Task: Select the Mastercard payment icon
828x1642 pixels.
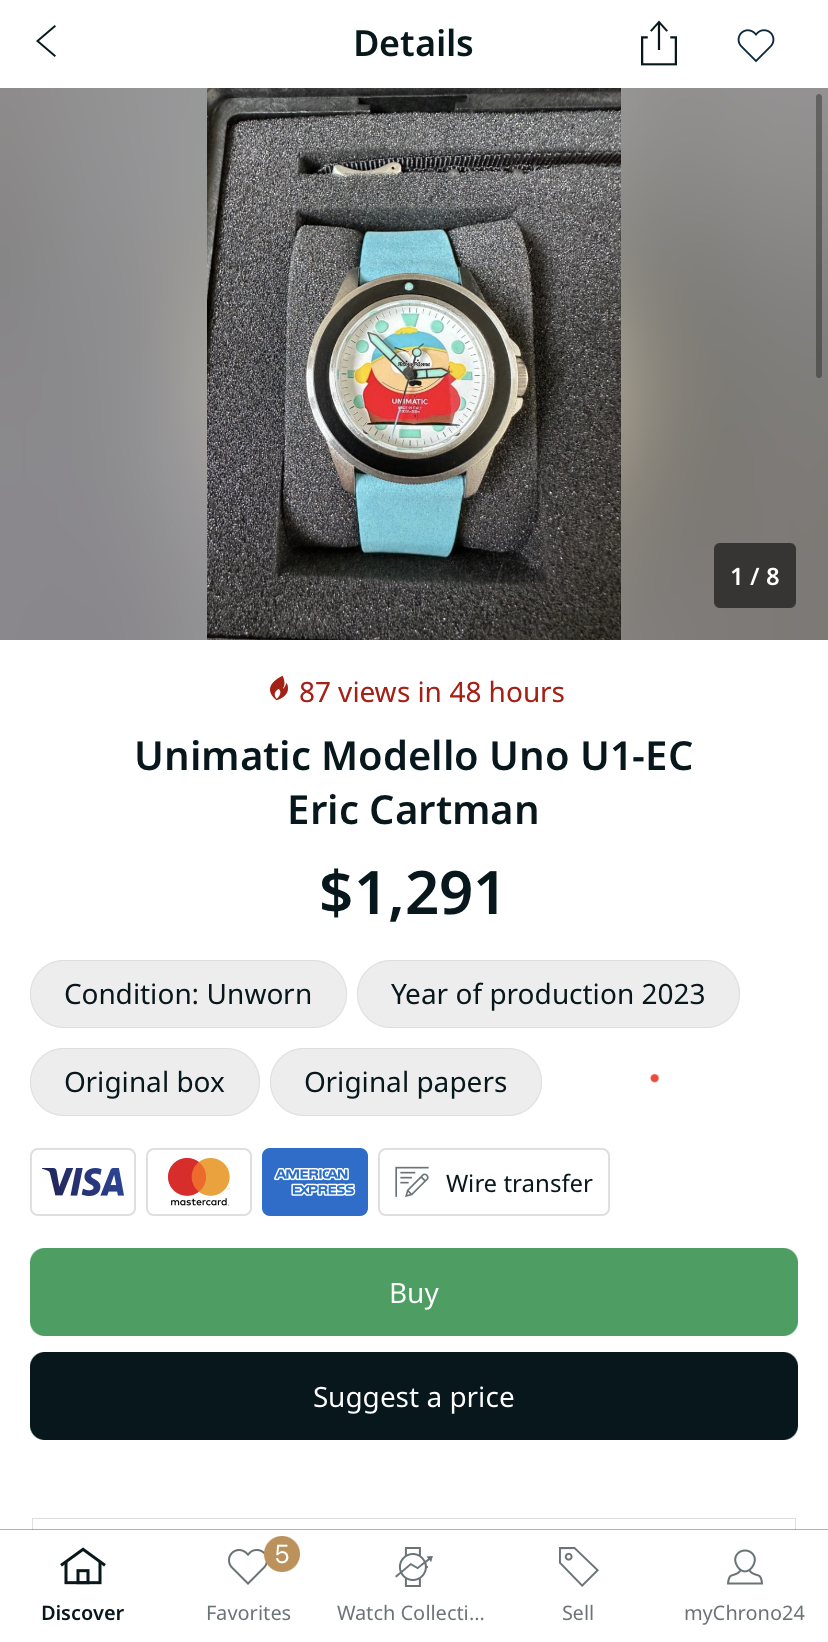Action: pyautogui.click(x=199, y=1182)
